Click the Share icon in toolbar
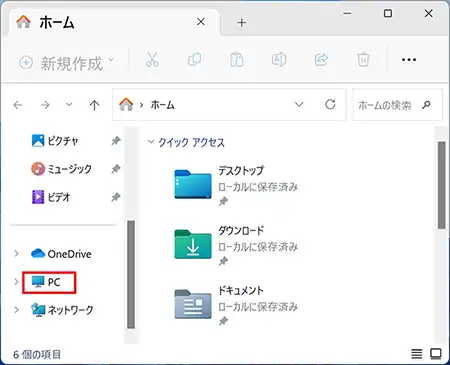 (321, 60)
